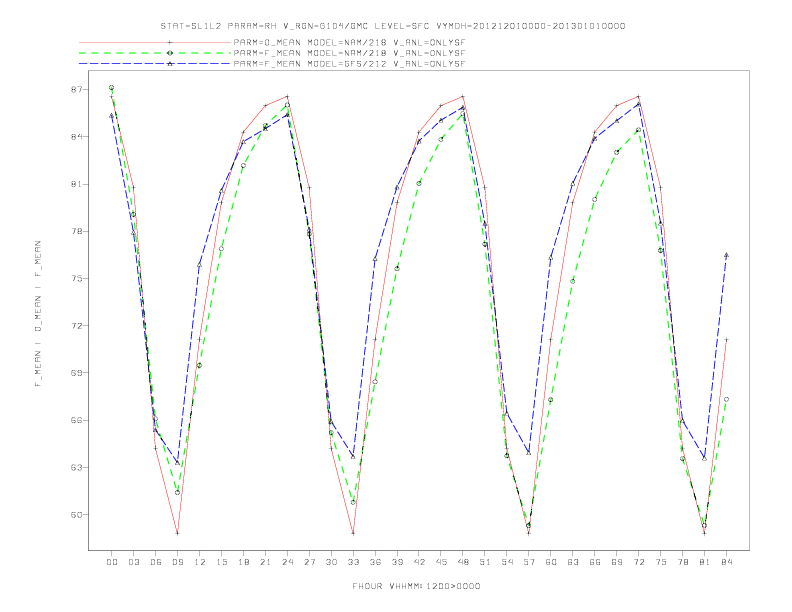Click x-axis forecast hour tick 45
Image resolution: width=792 pixels, height=612 pixels.
pos(441,562)
